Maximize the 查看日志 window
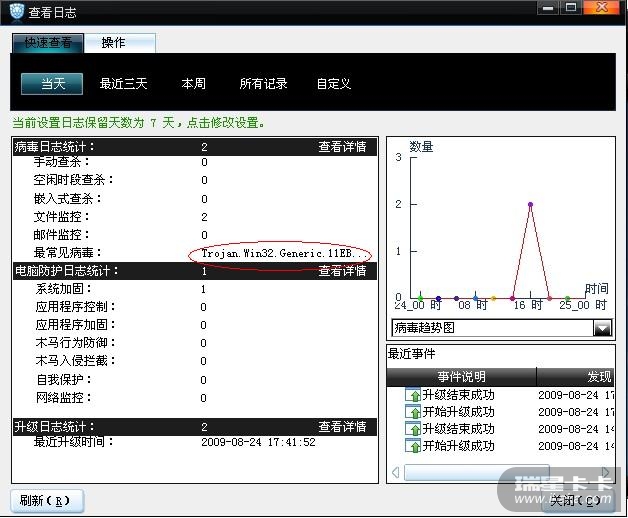 click(x=571, y=8)
